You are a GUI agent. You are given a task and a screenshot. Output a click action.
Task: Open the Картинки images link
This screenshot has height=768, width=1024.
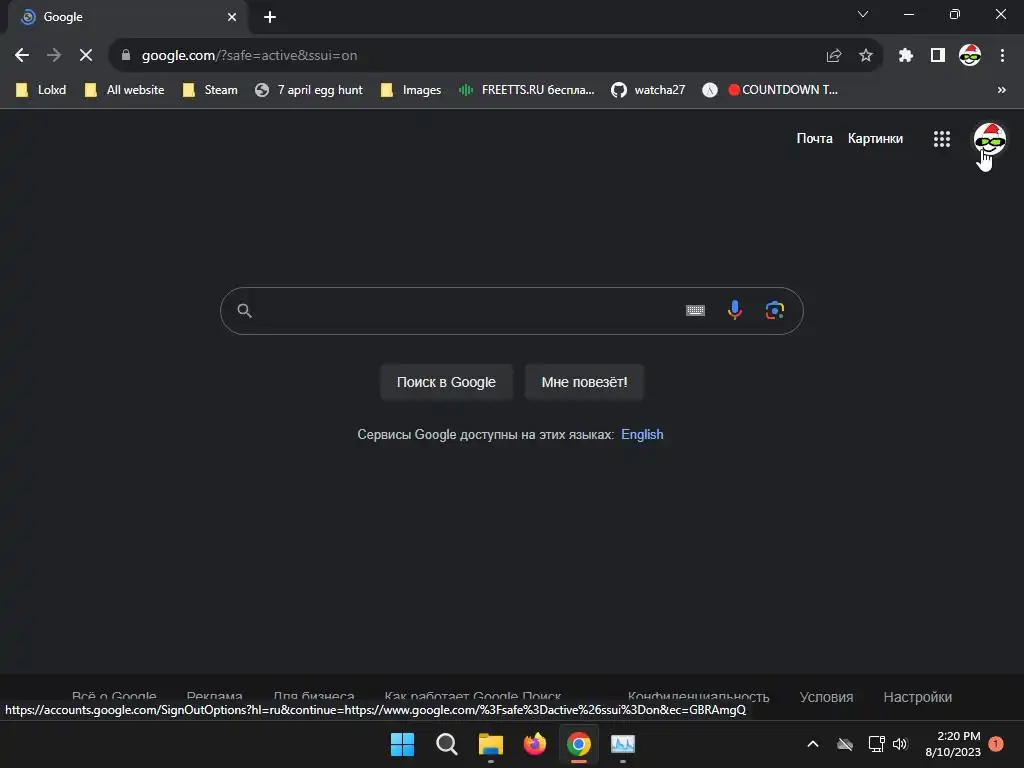pos(875,138)
